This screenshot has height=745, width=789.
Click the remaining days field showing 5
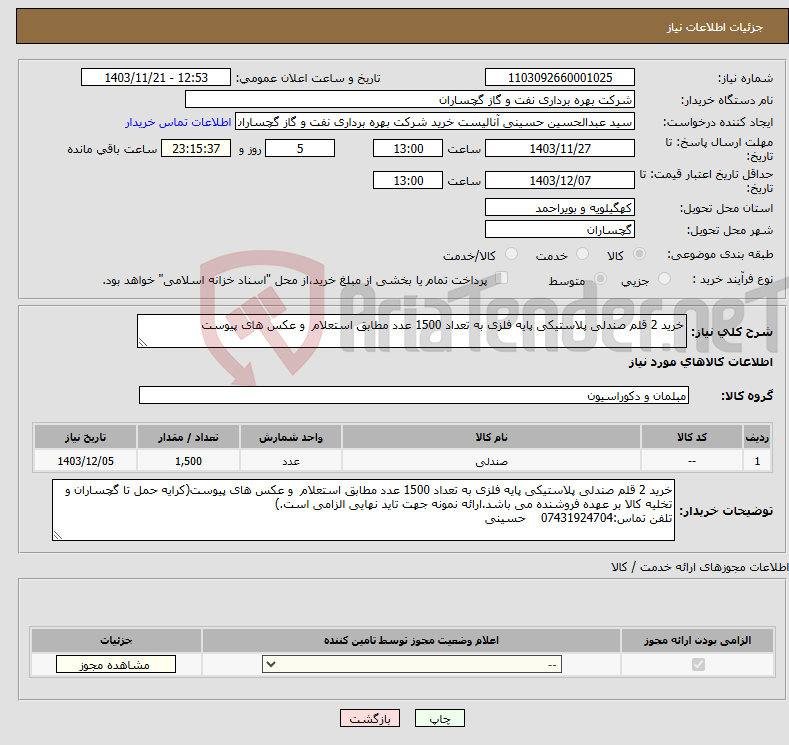[x=300, y=148]
